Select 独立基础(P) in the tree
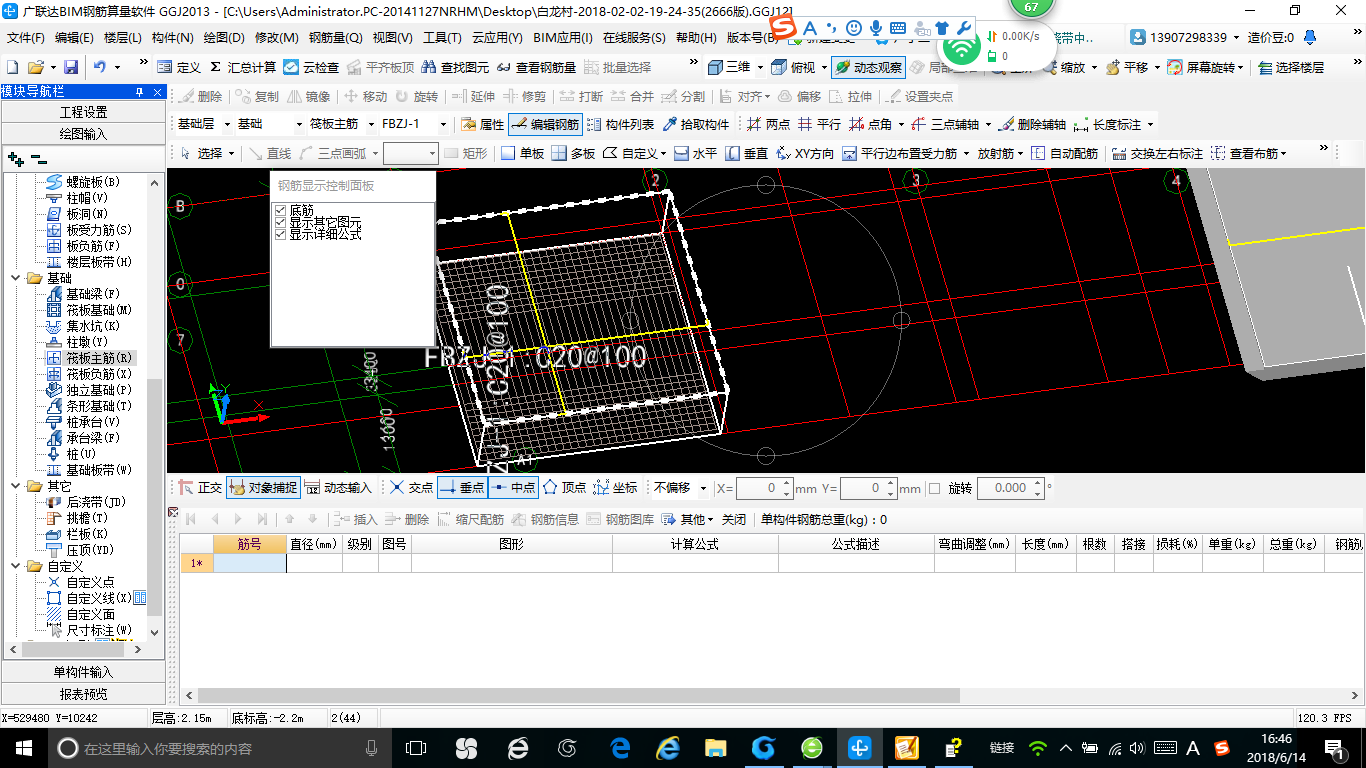This screenshot has height=768, width=1366. 99,390
